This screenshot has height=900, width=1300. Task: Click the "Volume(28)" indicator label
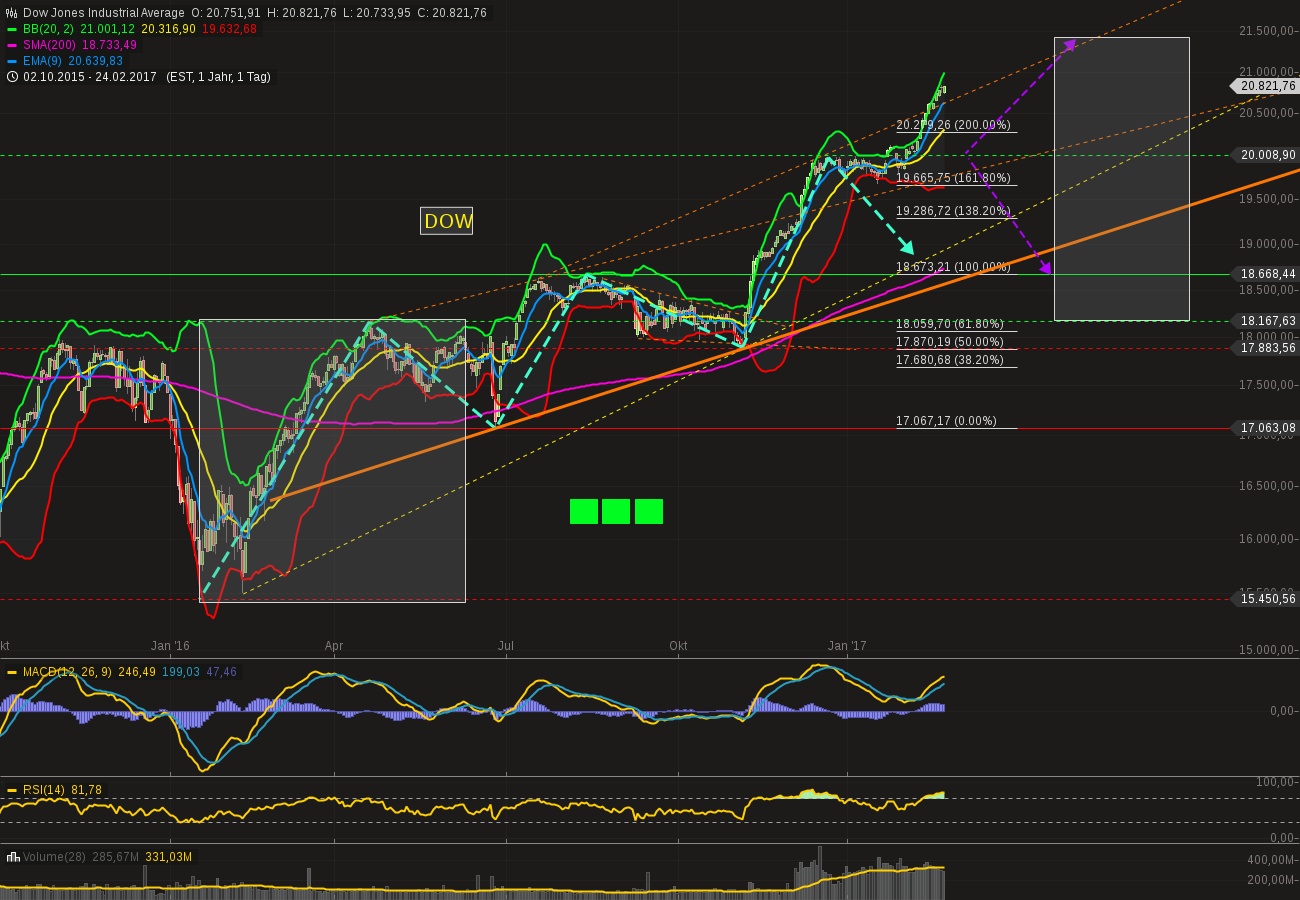(x=52, y=856)
